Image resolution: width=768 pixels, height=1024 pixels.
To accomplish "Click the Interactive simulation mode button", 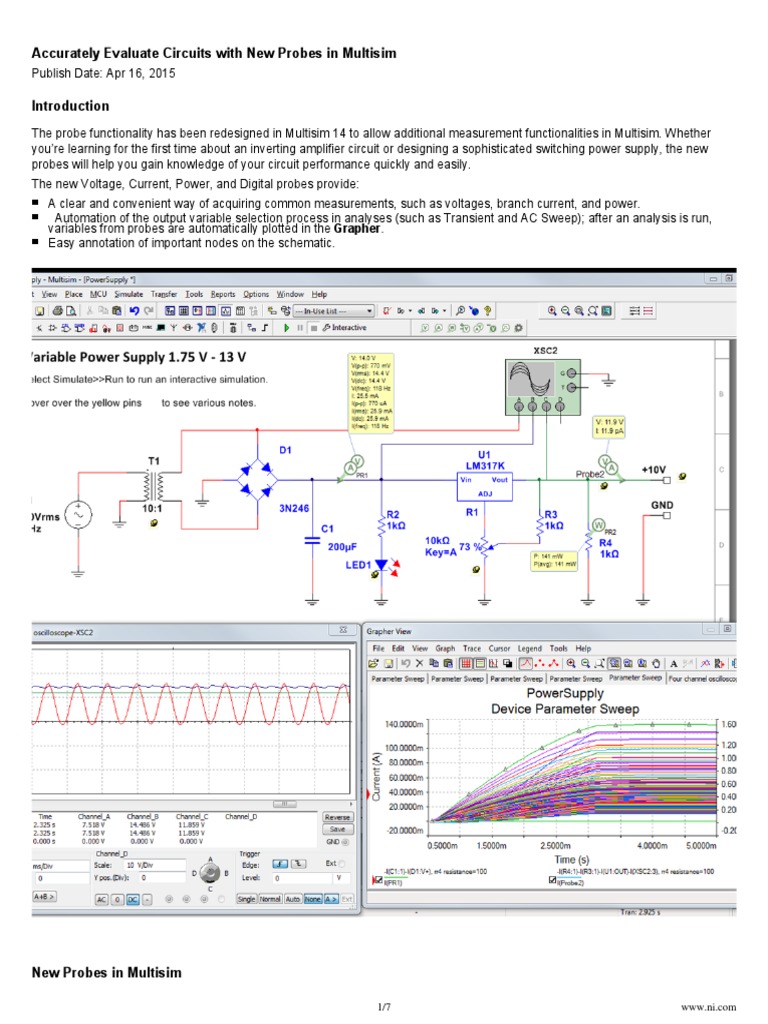I will 344,328.
